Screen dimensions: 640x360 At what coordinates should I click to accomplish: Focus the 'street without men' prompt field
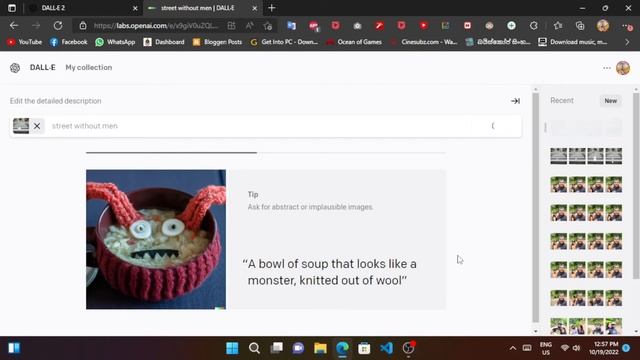tap(261, 126)
